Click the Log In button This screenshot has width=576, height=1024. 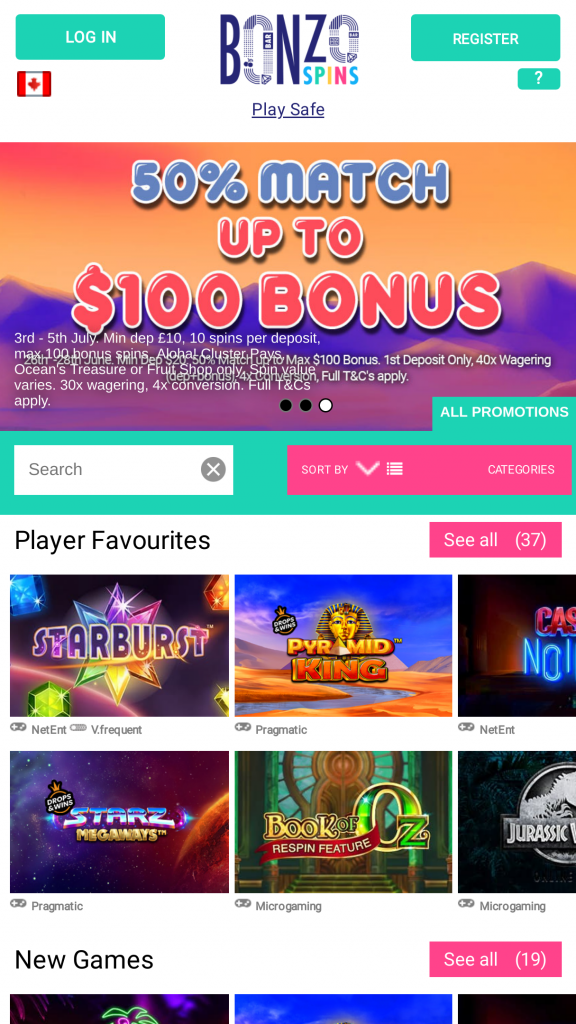(x=90, y=37)
